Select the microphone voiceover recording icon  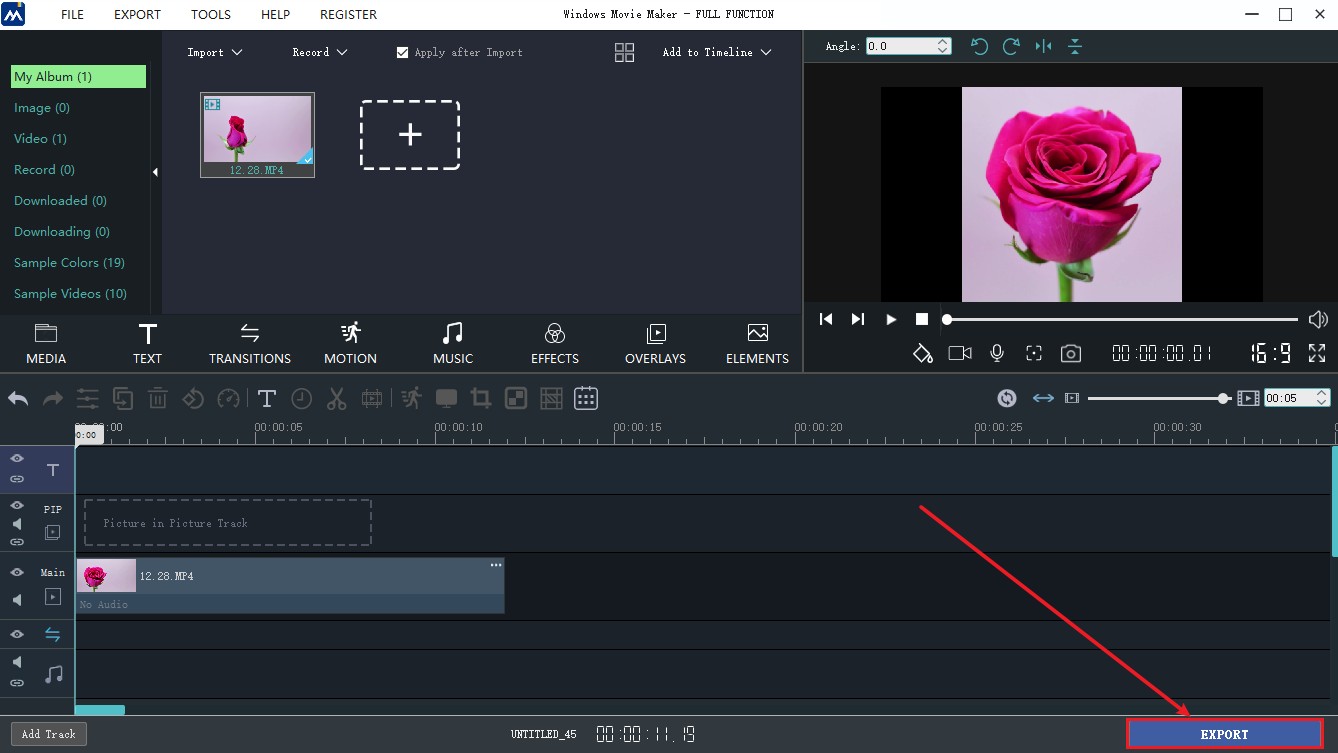(x=996, y=352)
